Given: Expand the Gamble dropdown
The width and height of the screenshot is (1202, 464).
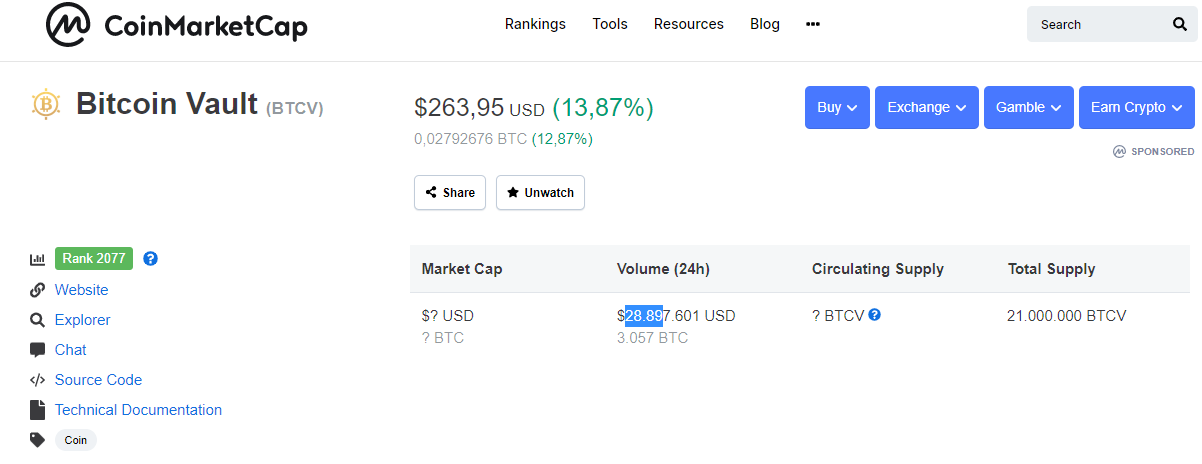Looking at the screenshot, I should coord(1029,107).
